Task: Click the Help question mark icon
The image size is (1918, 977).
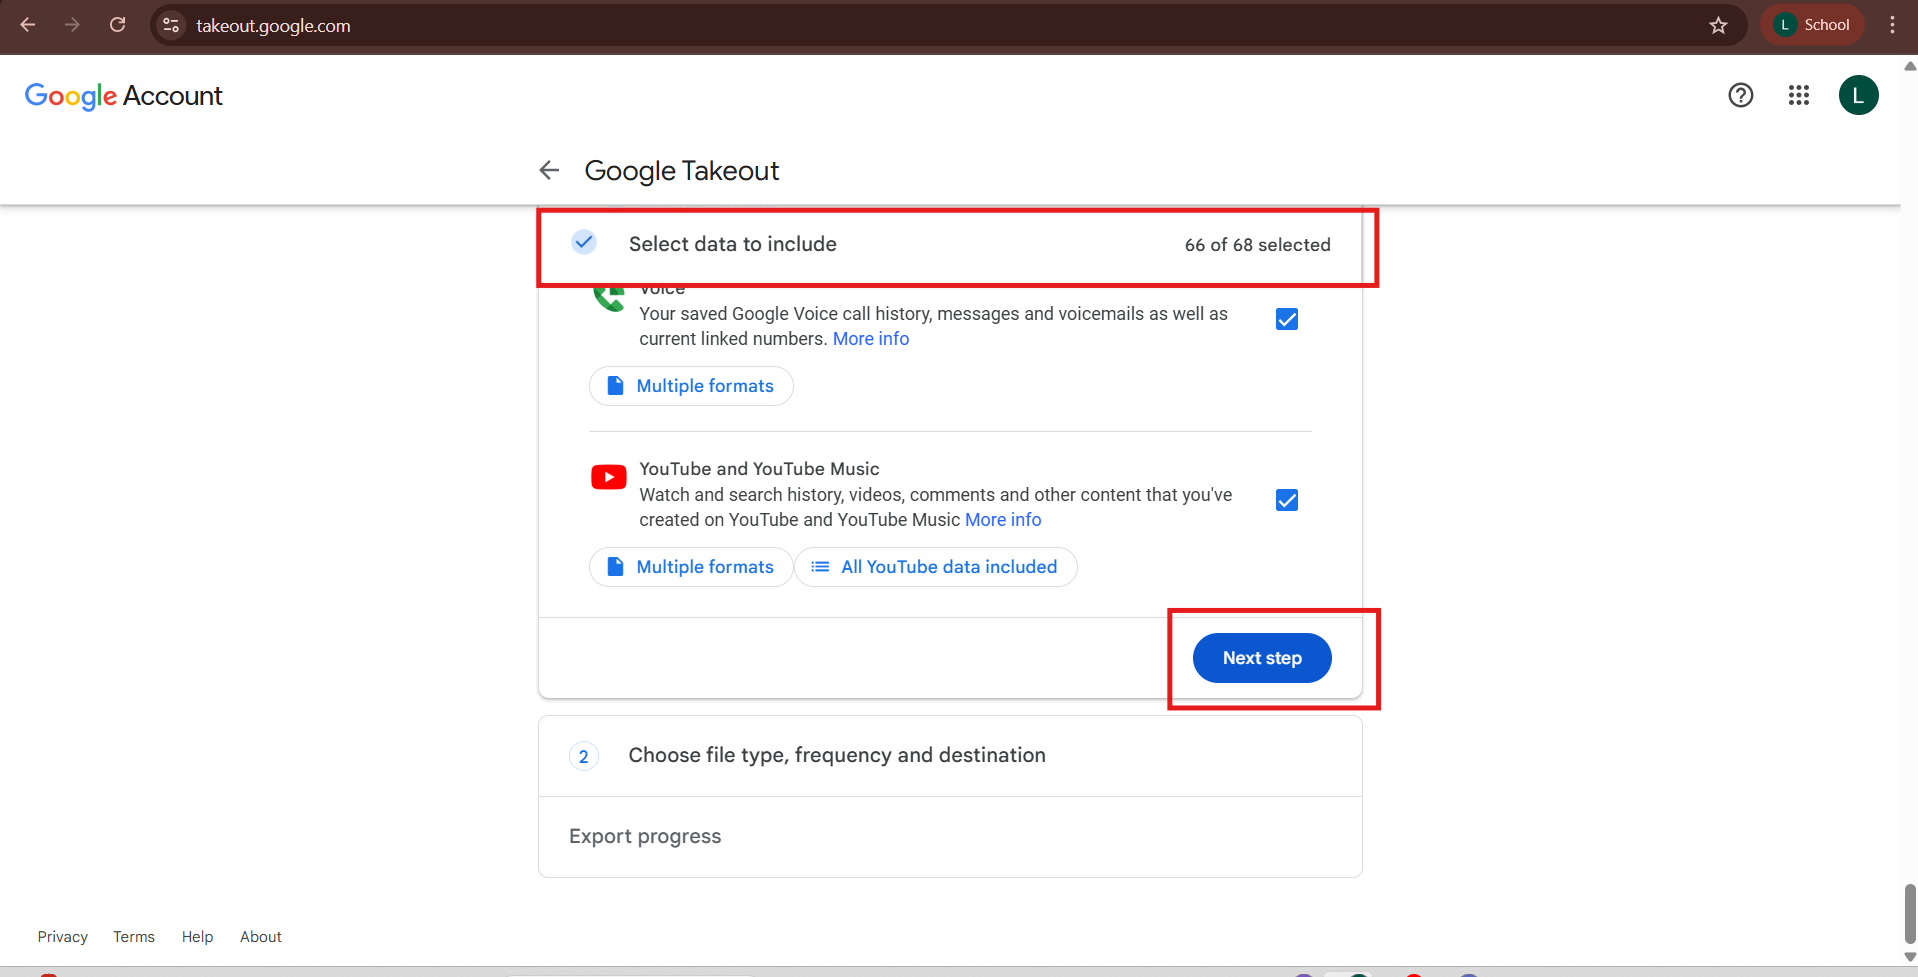Action: 1740,95
